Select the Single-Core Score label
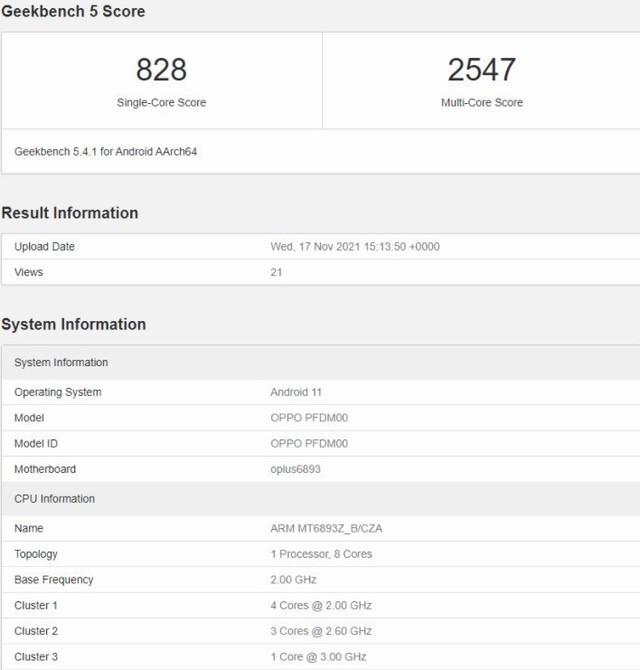640x670 pixels. 161,102
